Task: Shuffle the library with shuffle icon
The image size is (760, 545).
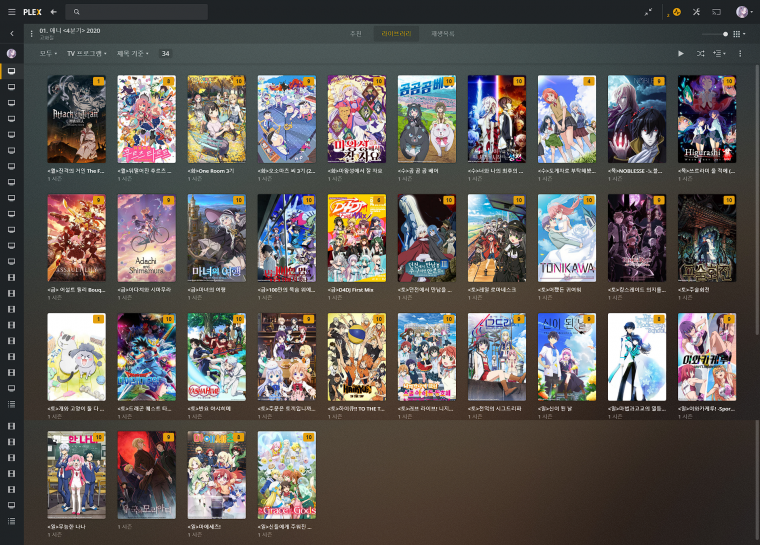Action: (x=700, y=53)
